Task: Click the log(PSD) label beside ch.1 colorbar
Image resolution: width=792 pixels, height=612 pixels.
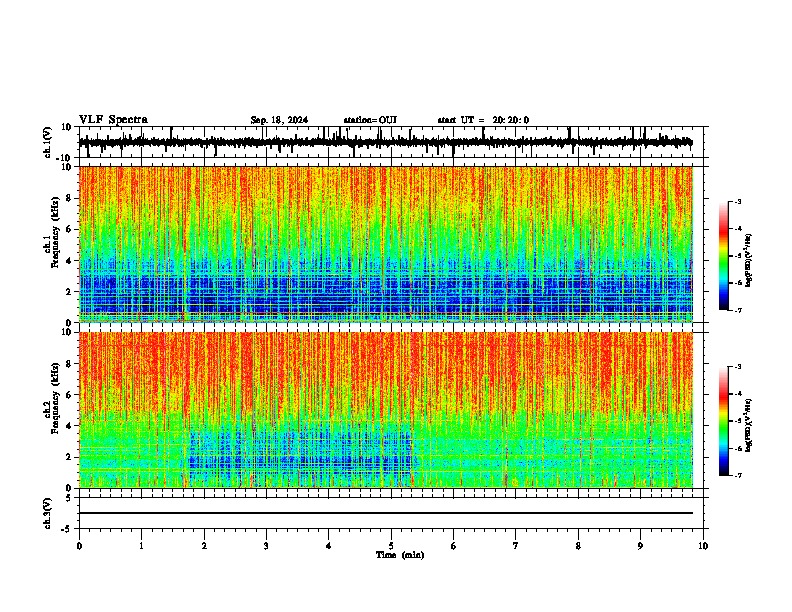Action: (x=749, y=261)
